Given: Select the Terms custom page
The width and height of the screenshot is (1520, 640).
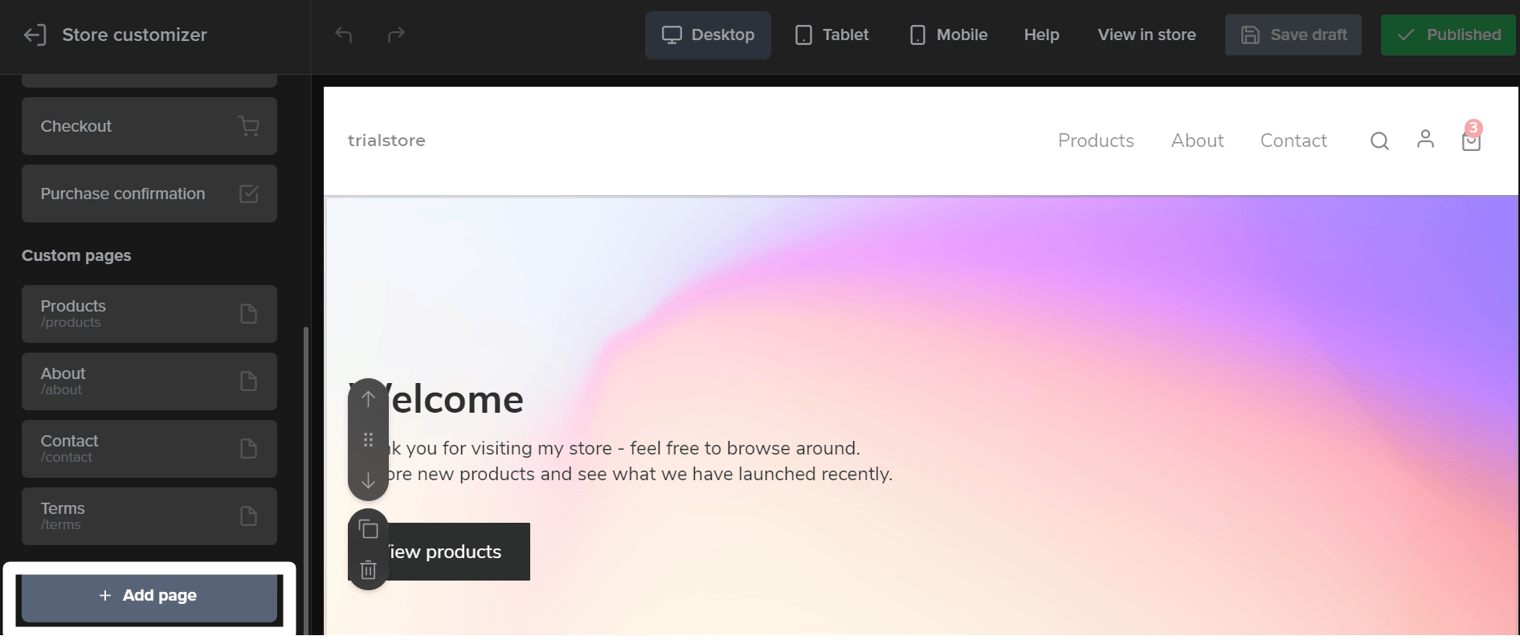Looking at the screenshot, I should pyautogui.click(x=149, y=516).
